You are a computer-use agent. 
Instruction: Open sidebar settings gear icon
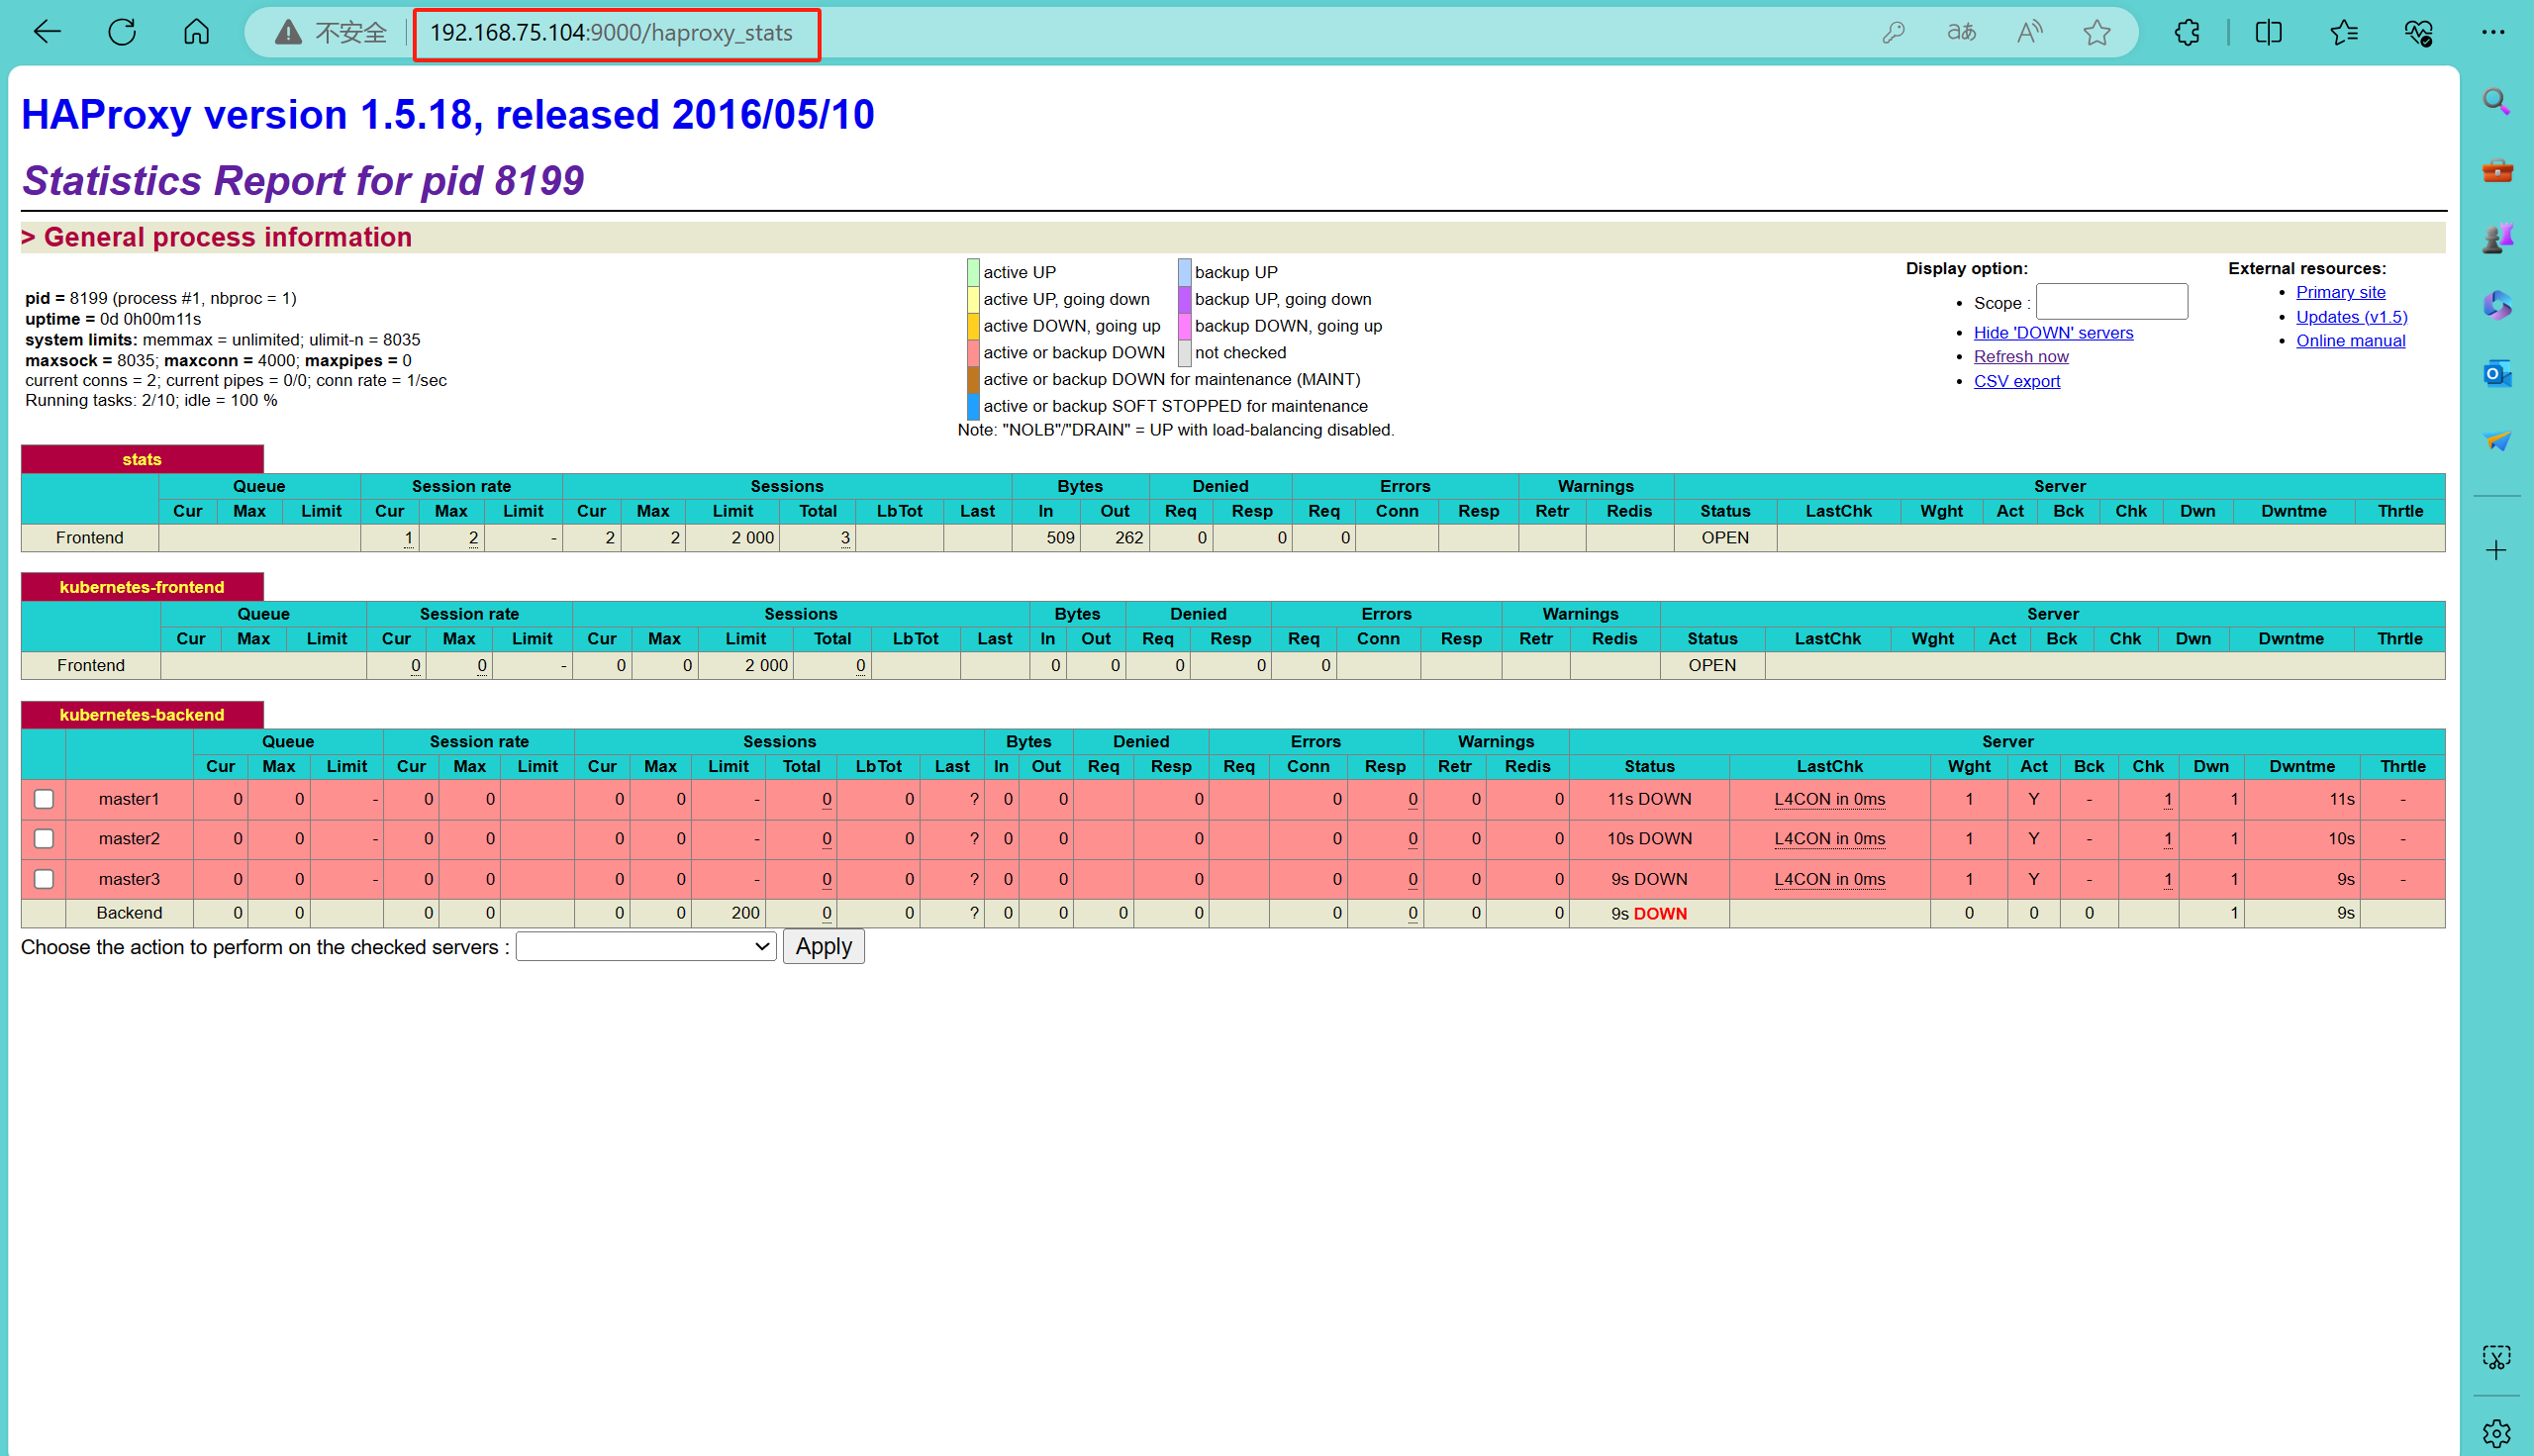pyautogui.click(x=2496, y=1433)
